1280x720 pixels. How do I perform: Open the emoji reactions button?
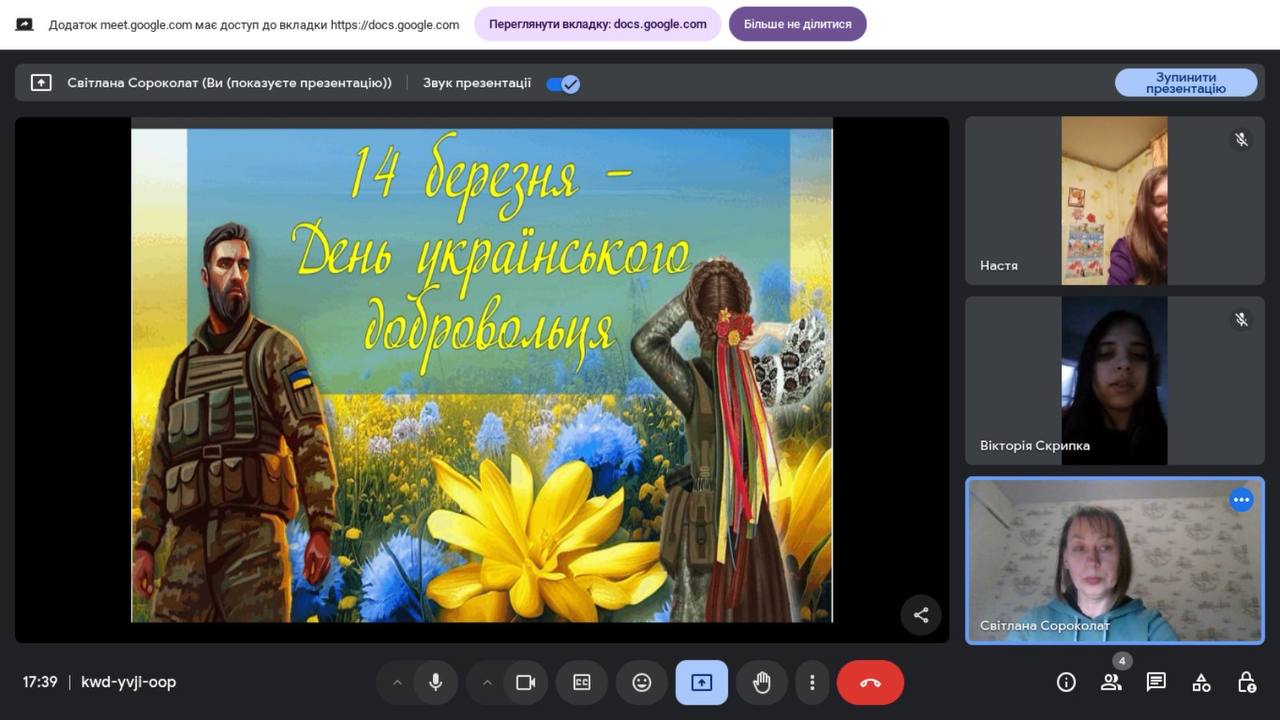tap(642, 682)
